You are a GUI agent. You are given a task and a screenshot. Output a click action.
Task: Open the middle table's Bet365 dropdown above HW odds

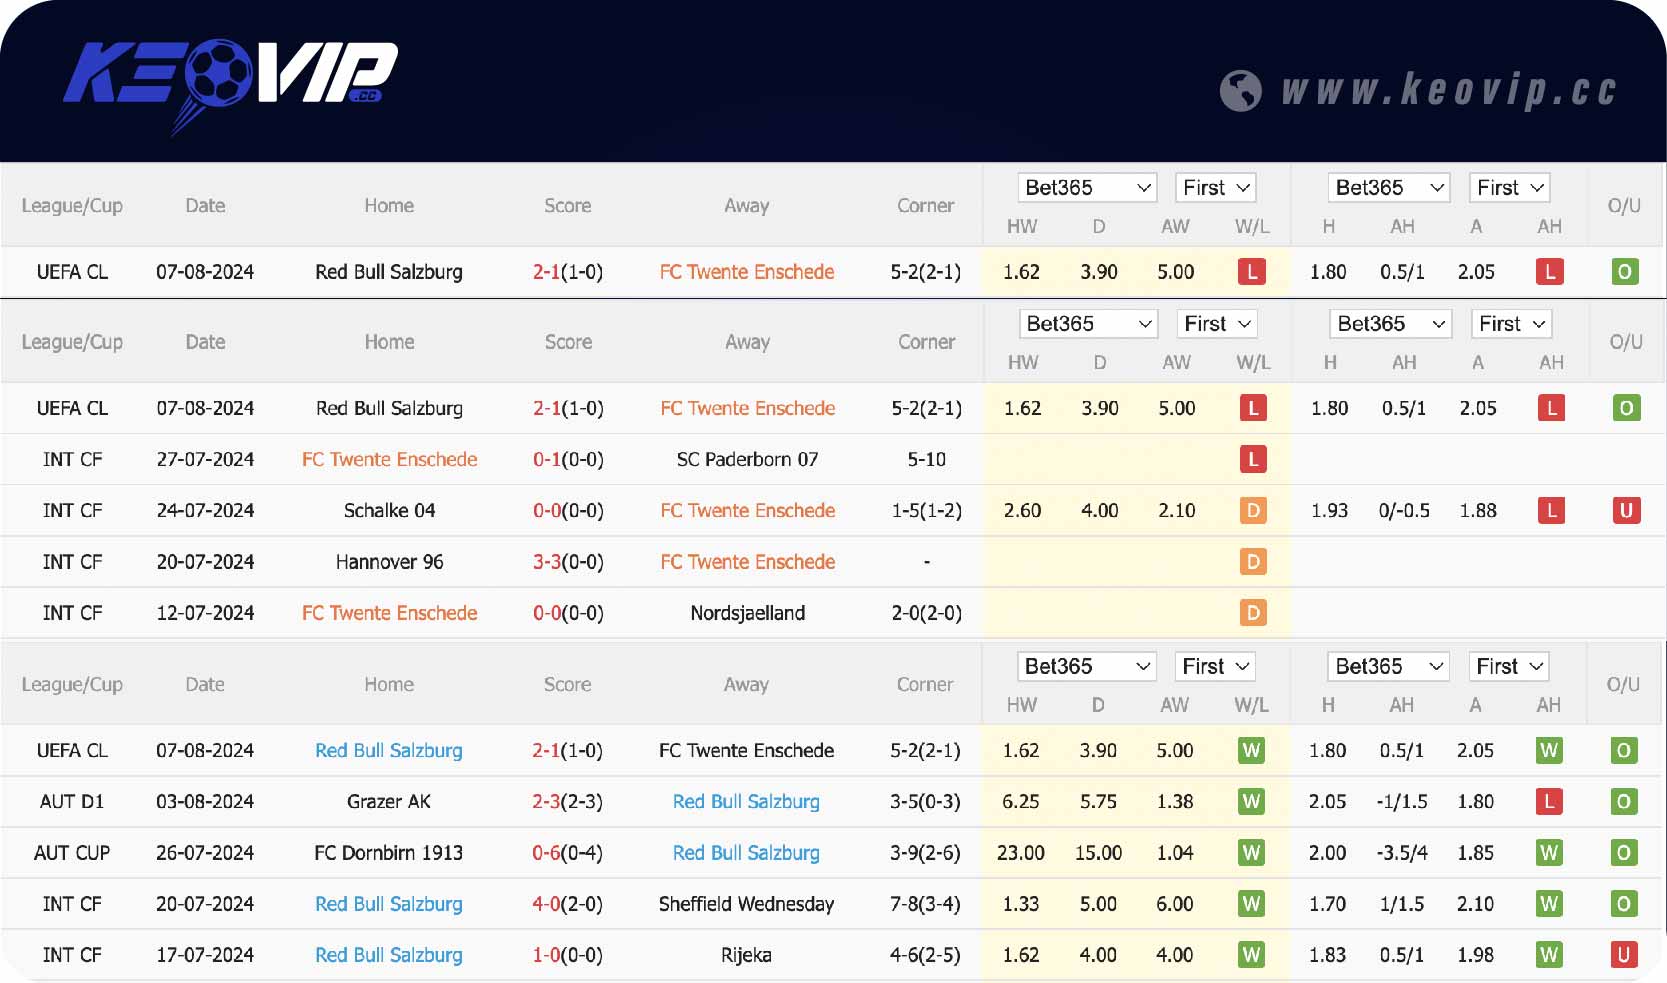[1089, 324]
